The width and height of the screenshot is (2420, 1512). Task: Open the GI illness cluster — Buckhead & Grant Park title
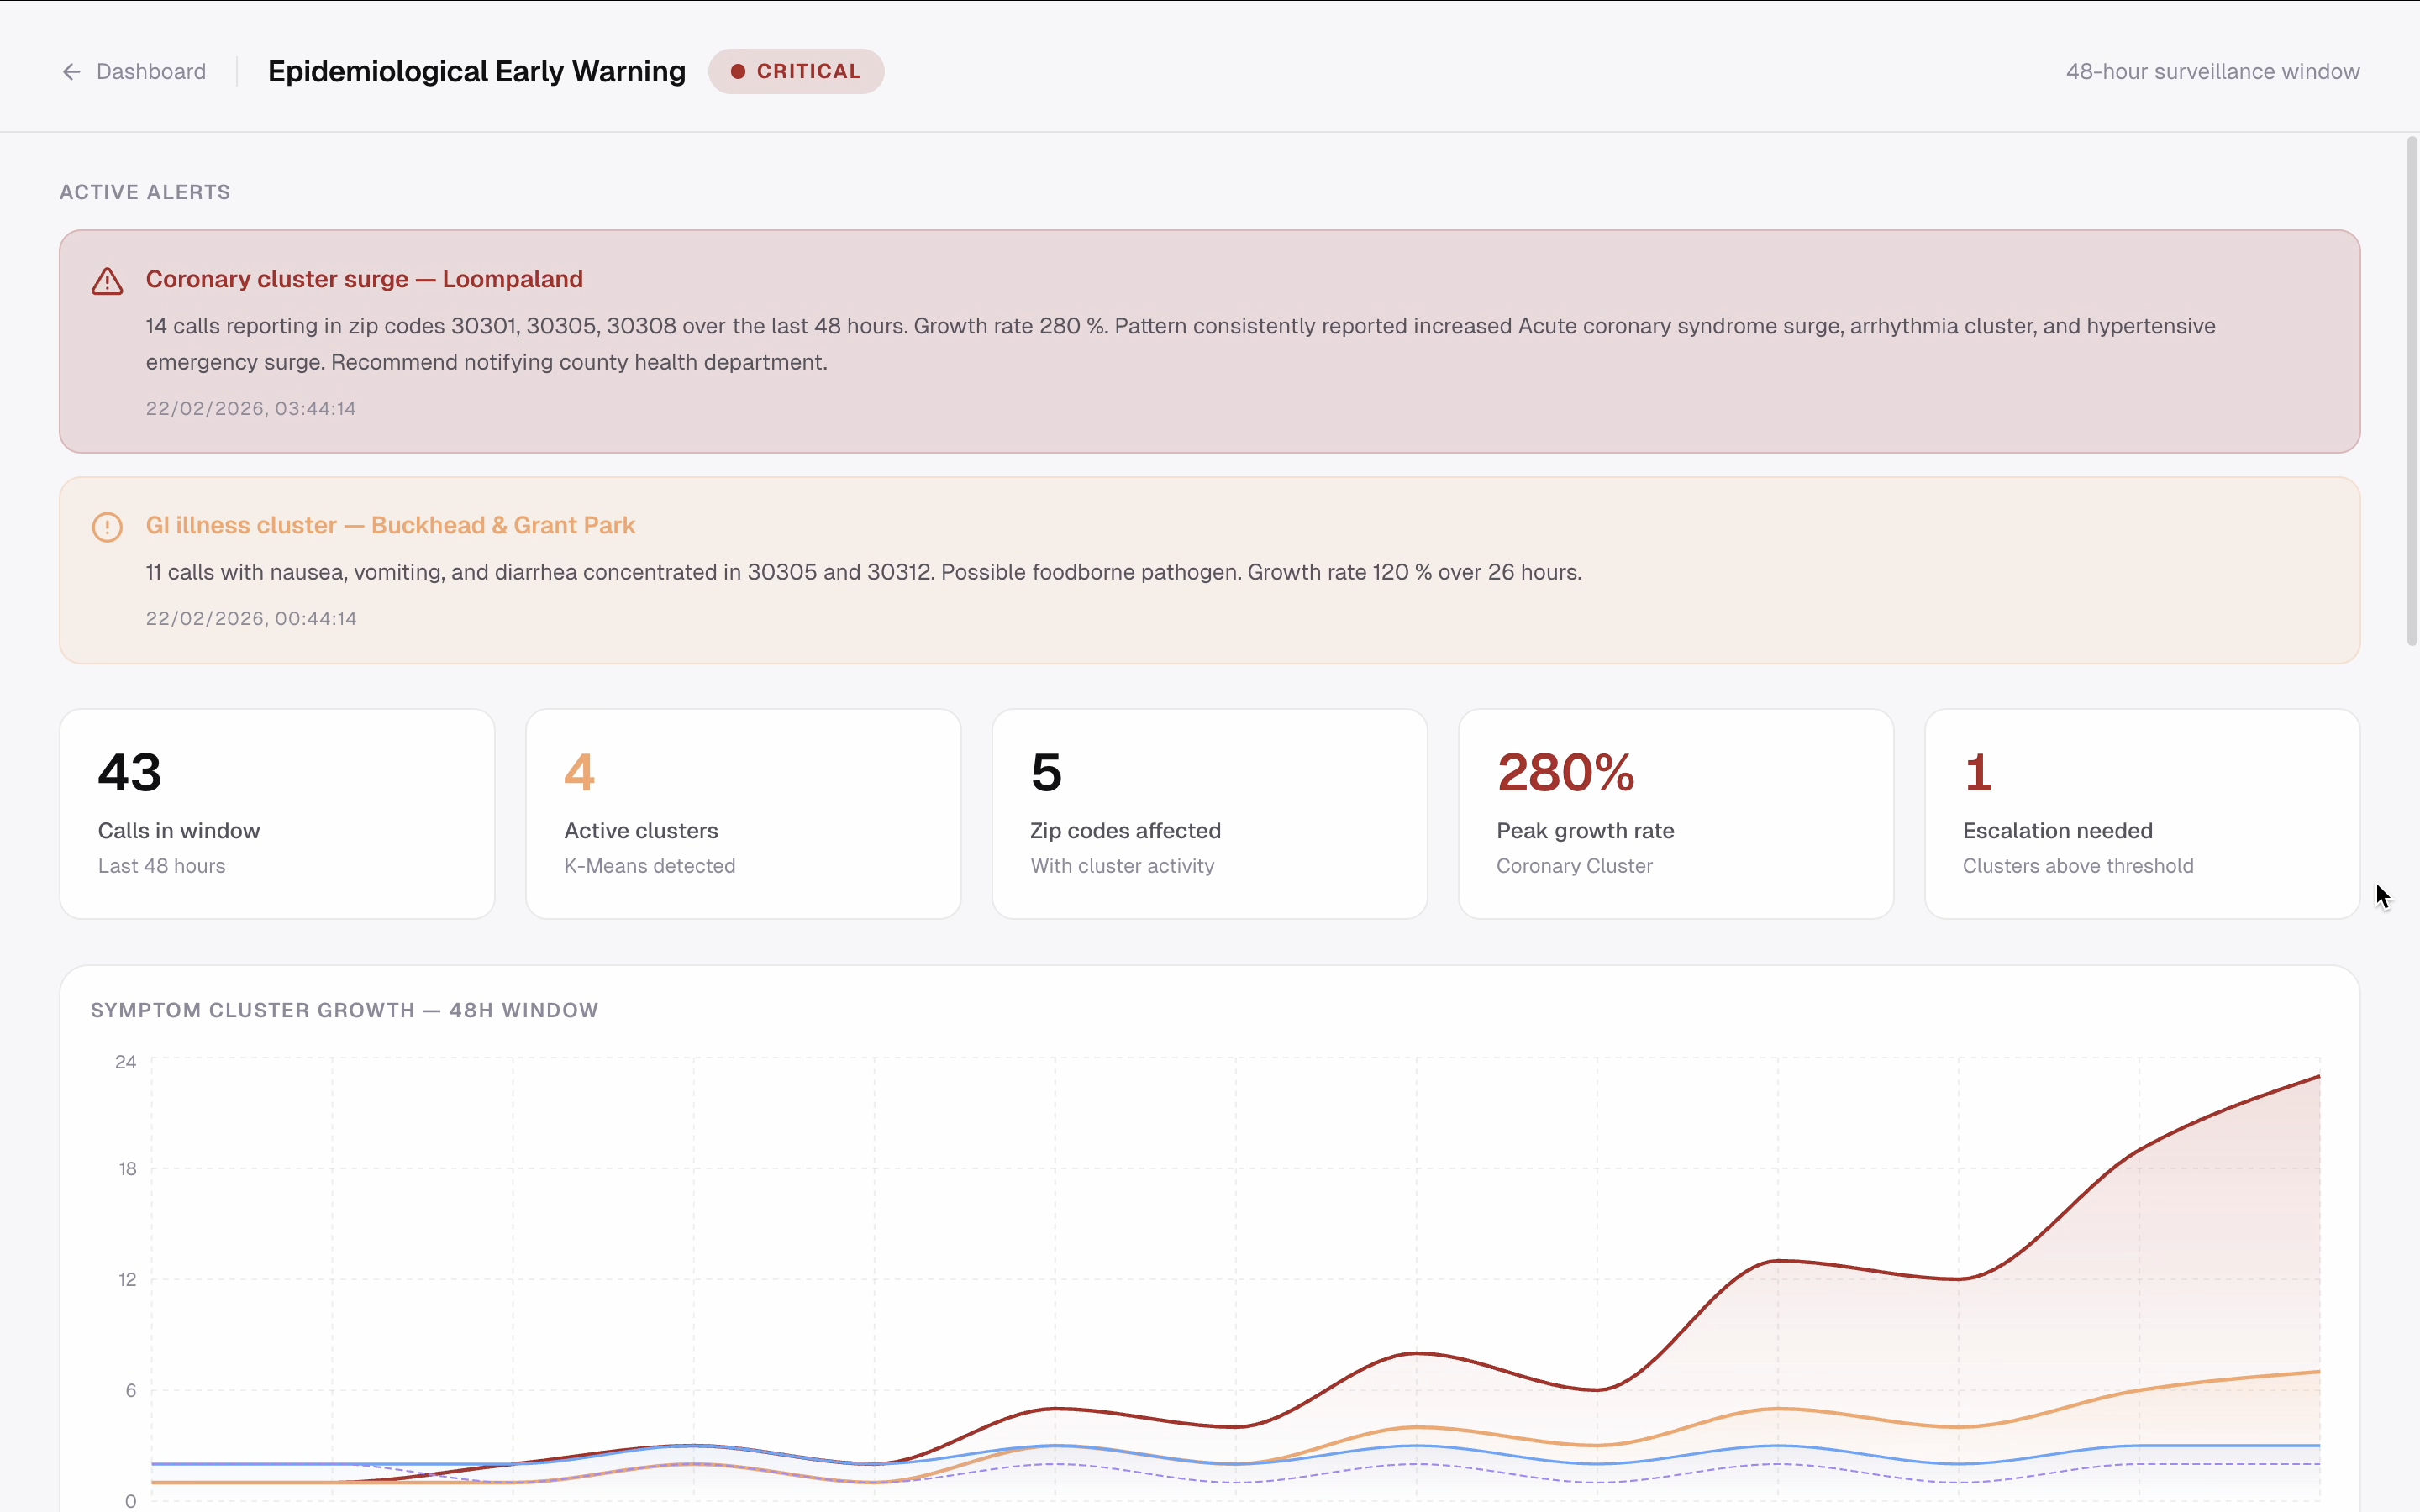coord(390,525)
